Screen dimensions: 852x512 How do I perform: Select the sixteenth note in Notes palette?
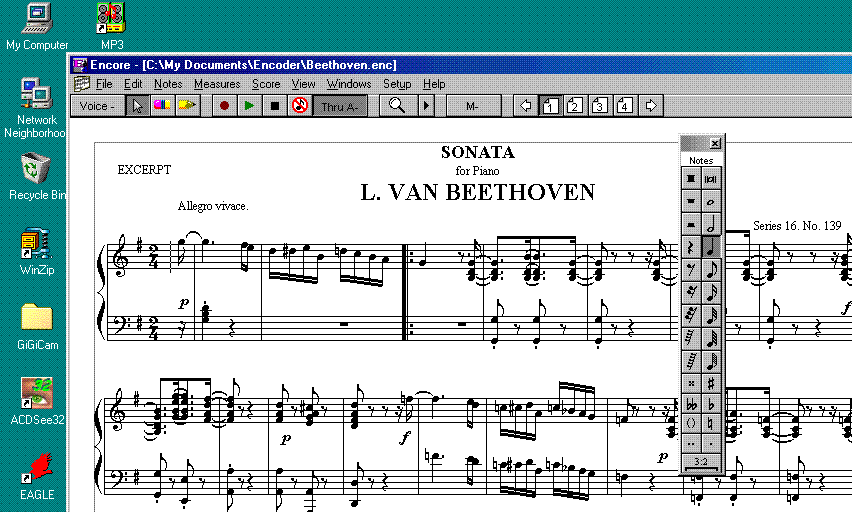(711, 292)
